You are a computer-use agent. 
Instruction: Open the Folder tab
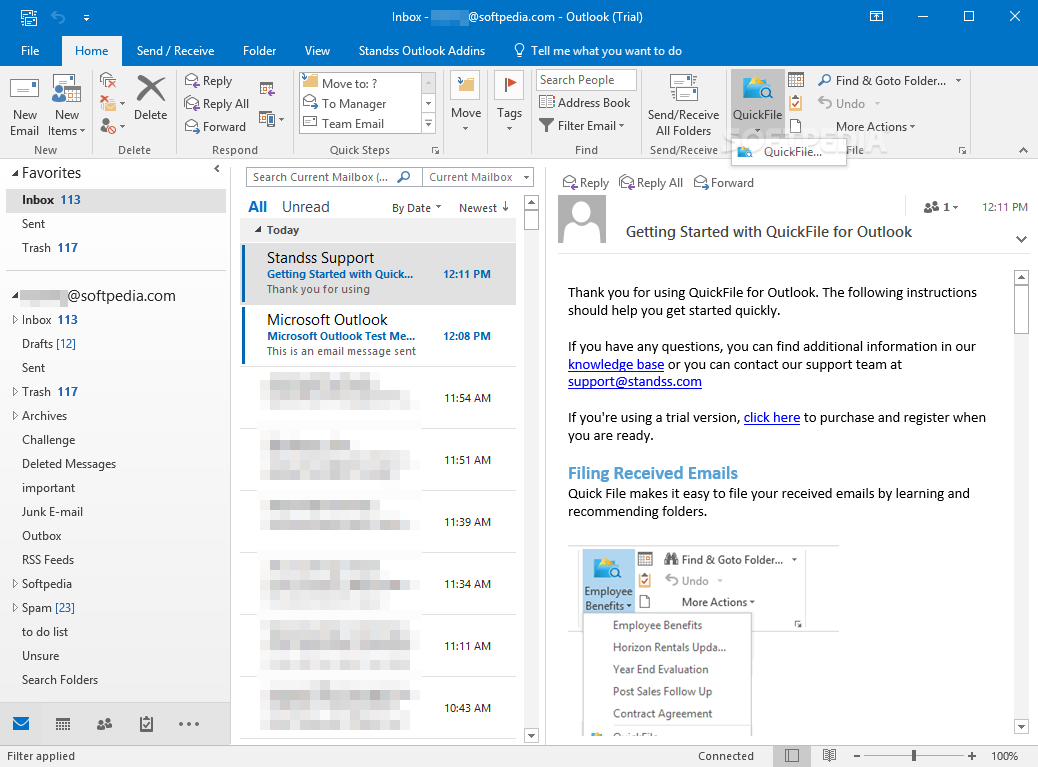tap(260, 51)
